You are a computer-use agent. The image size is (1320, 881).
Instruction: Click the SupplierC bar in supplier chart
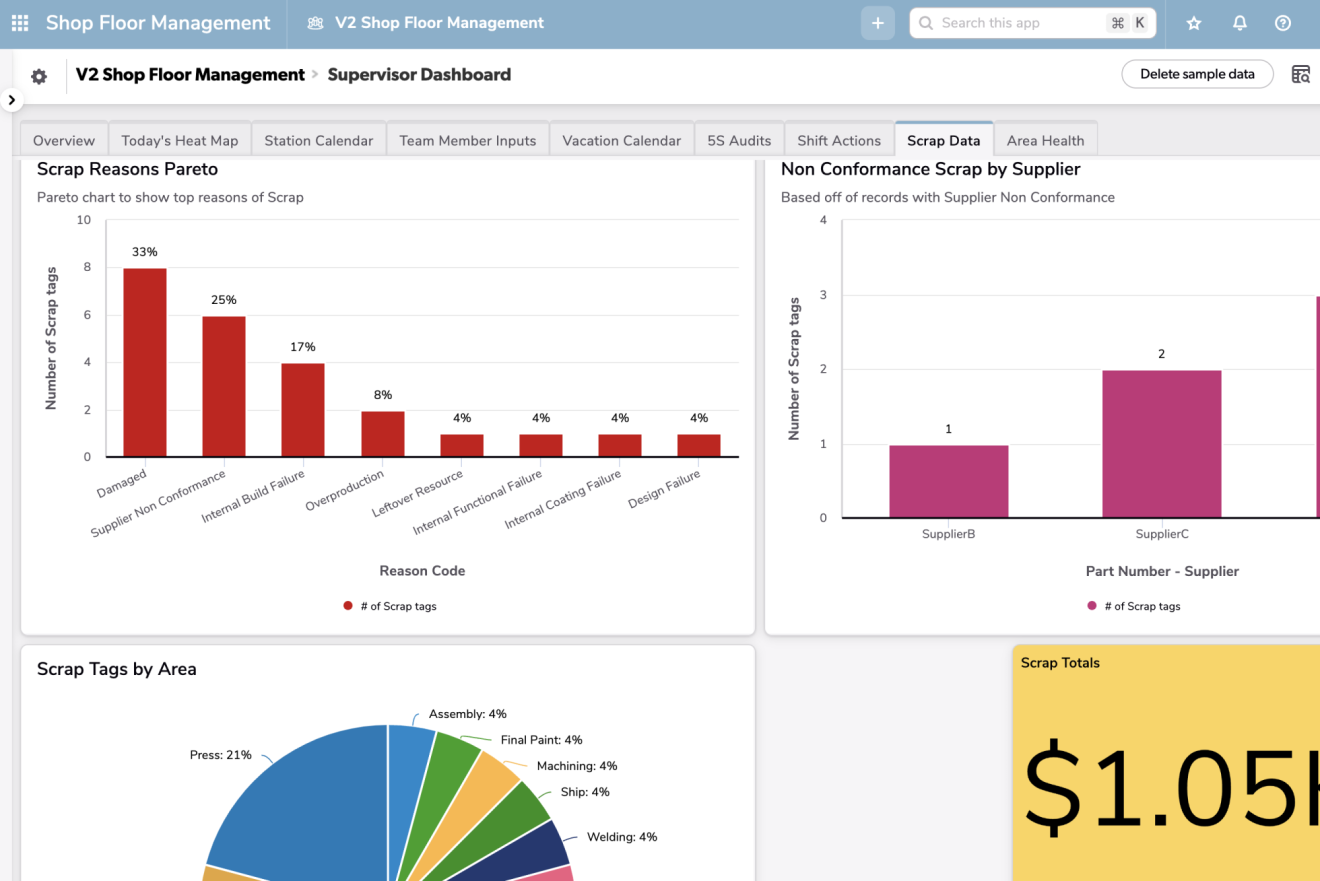click(1161, 443)
